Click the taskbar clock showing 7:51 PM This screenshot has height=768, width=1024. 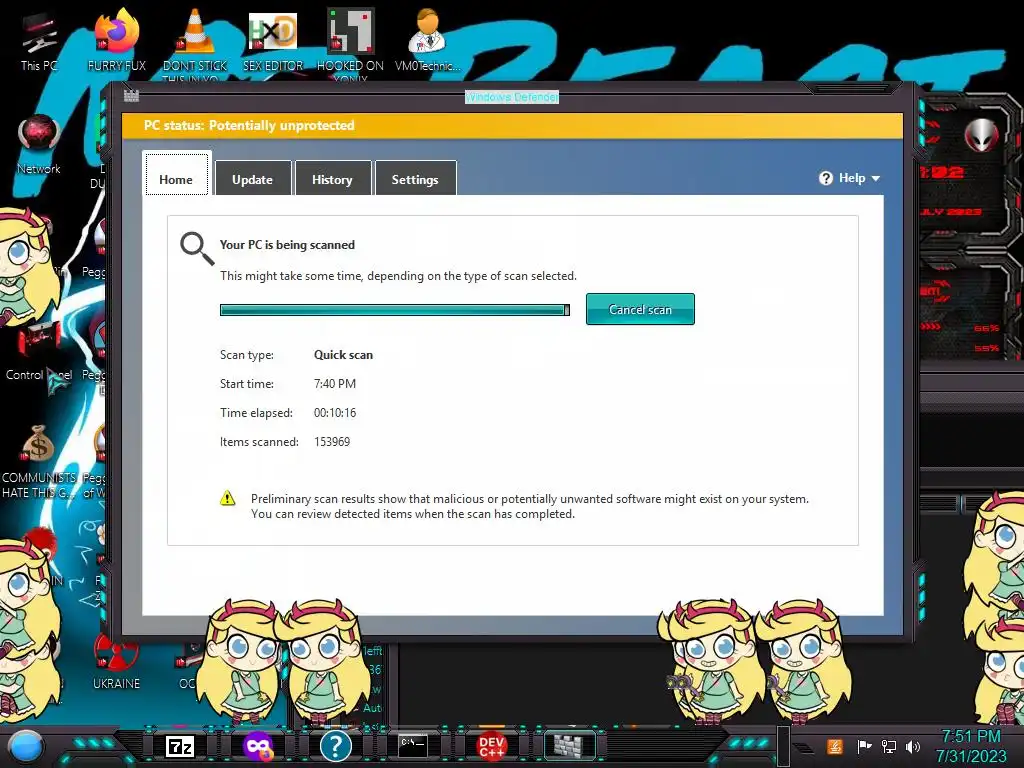coord(971,746)
